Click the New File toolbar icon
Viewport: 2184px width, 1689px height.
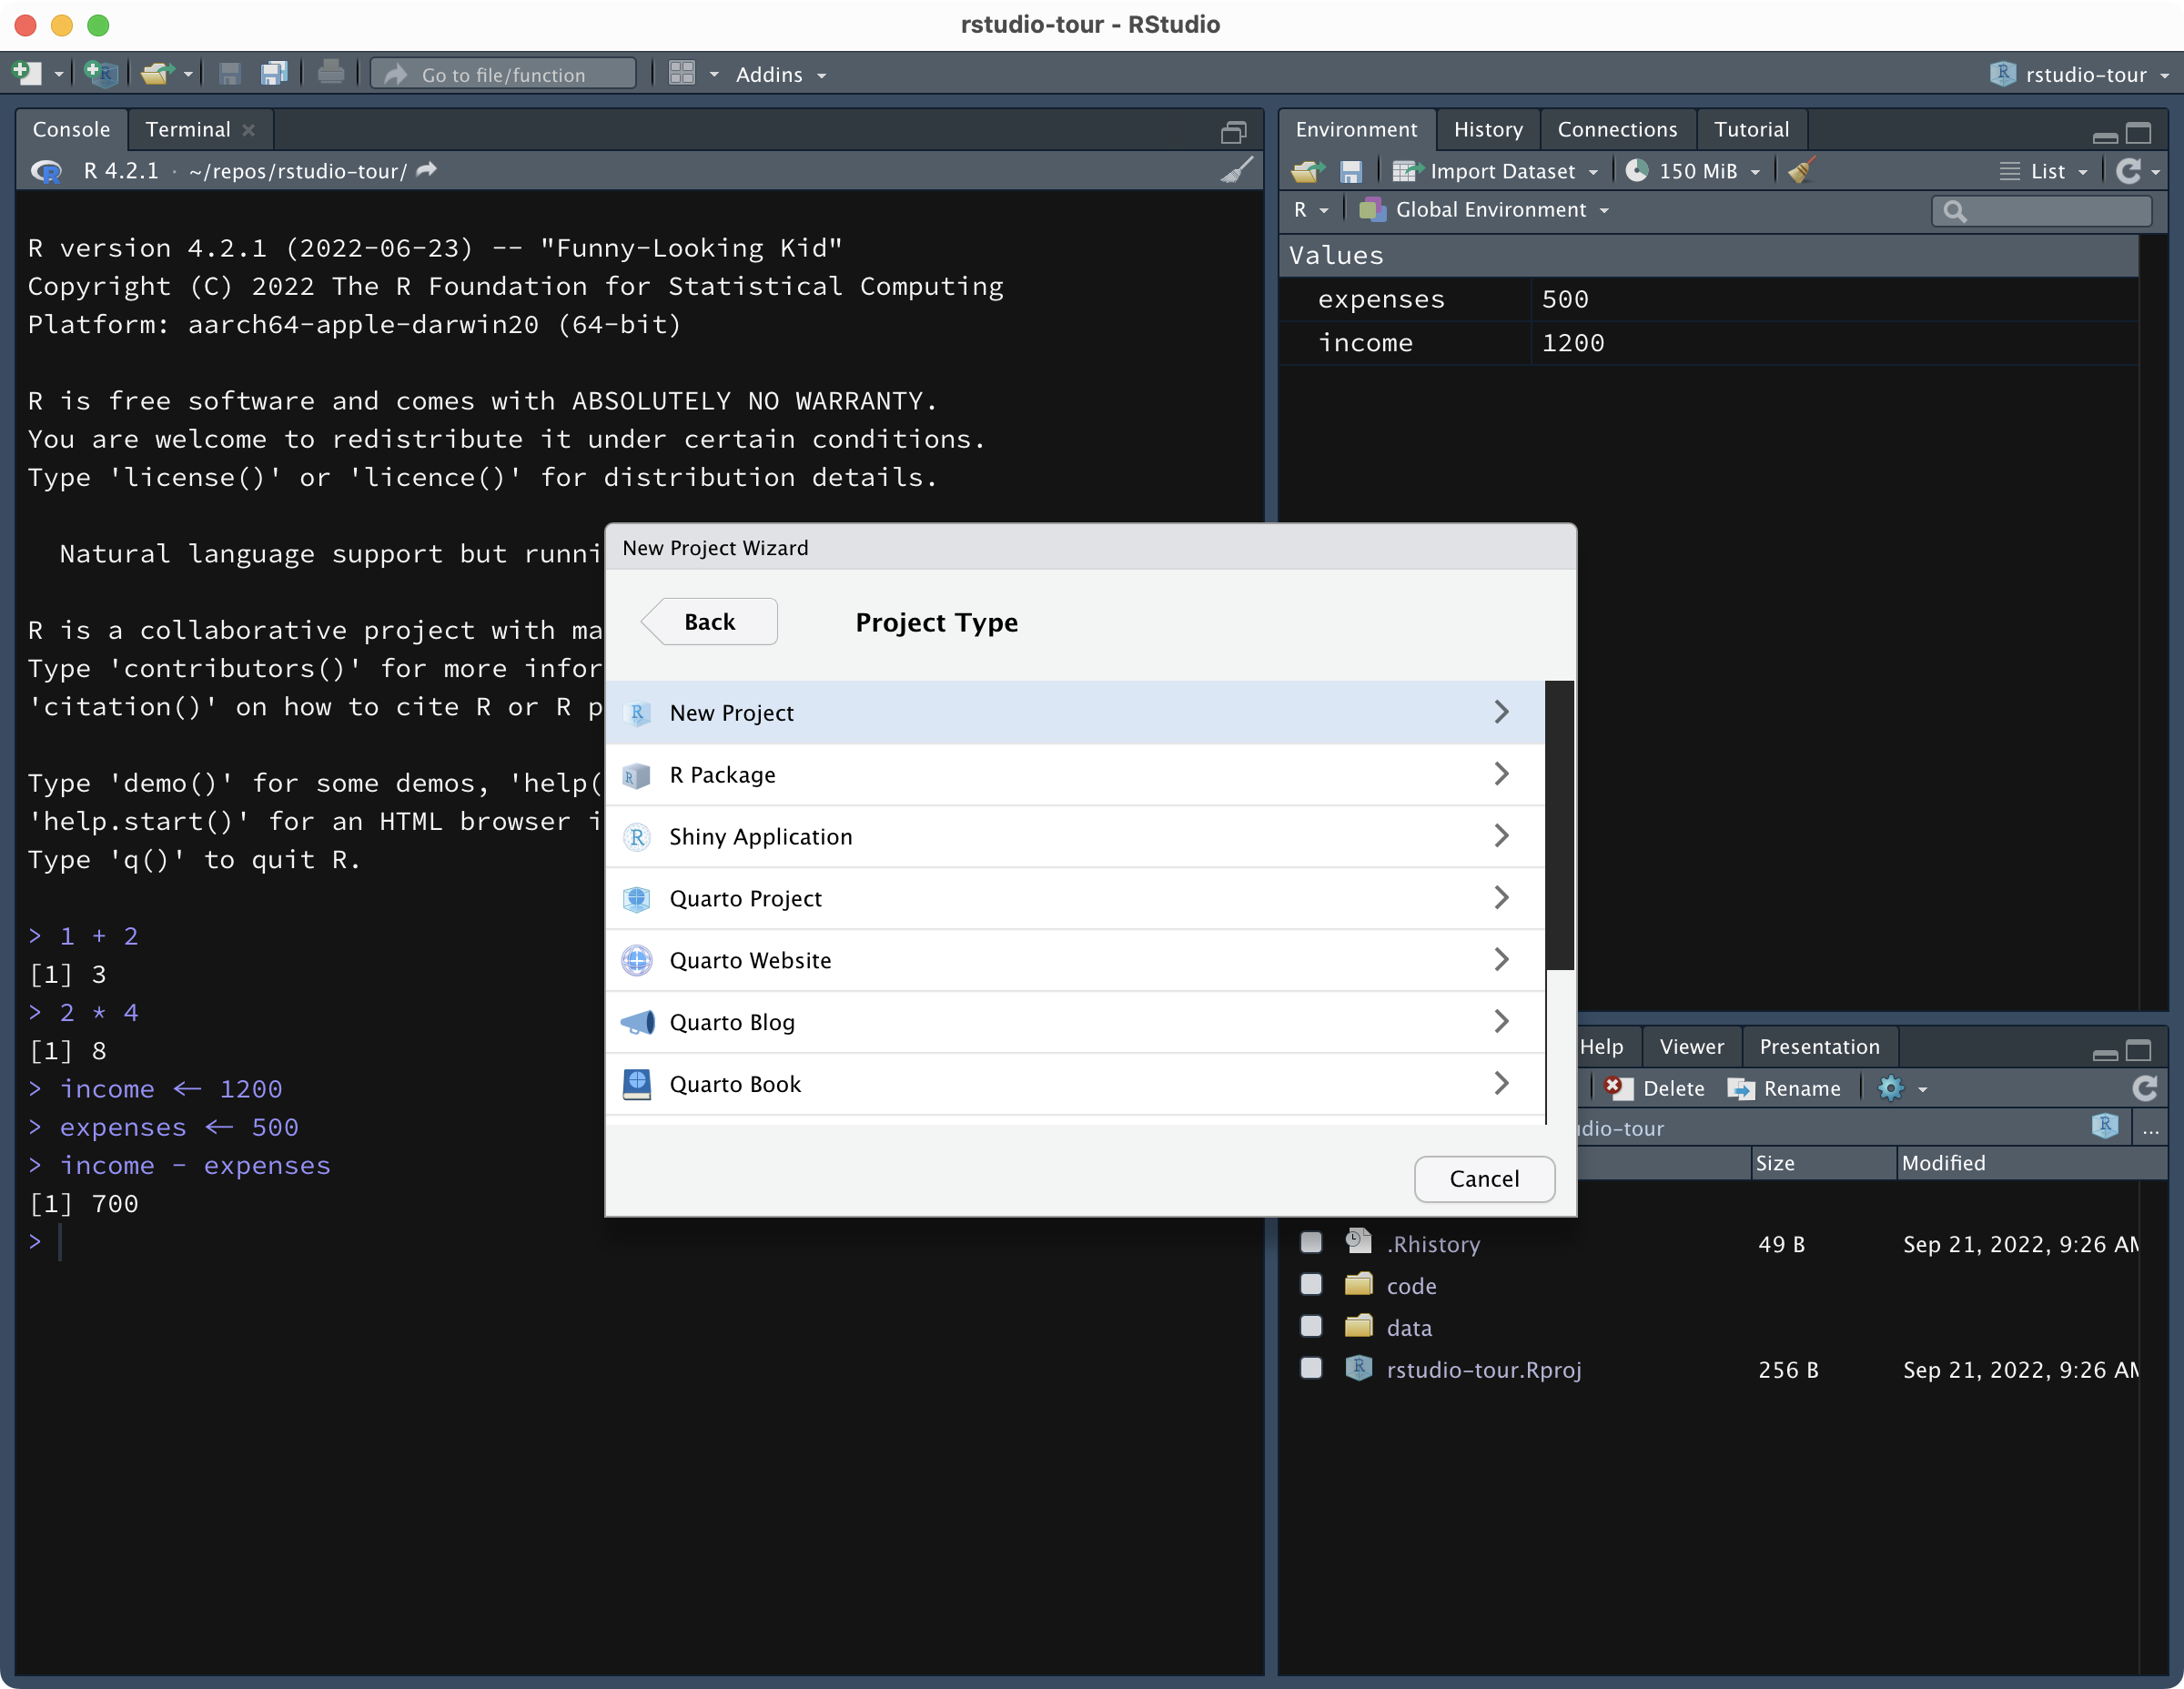pos(27,73)
